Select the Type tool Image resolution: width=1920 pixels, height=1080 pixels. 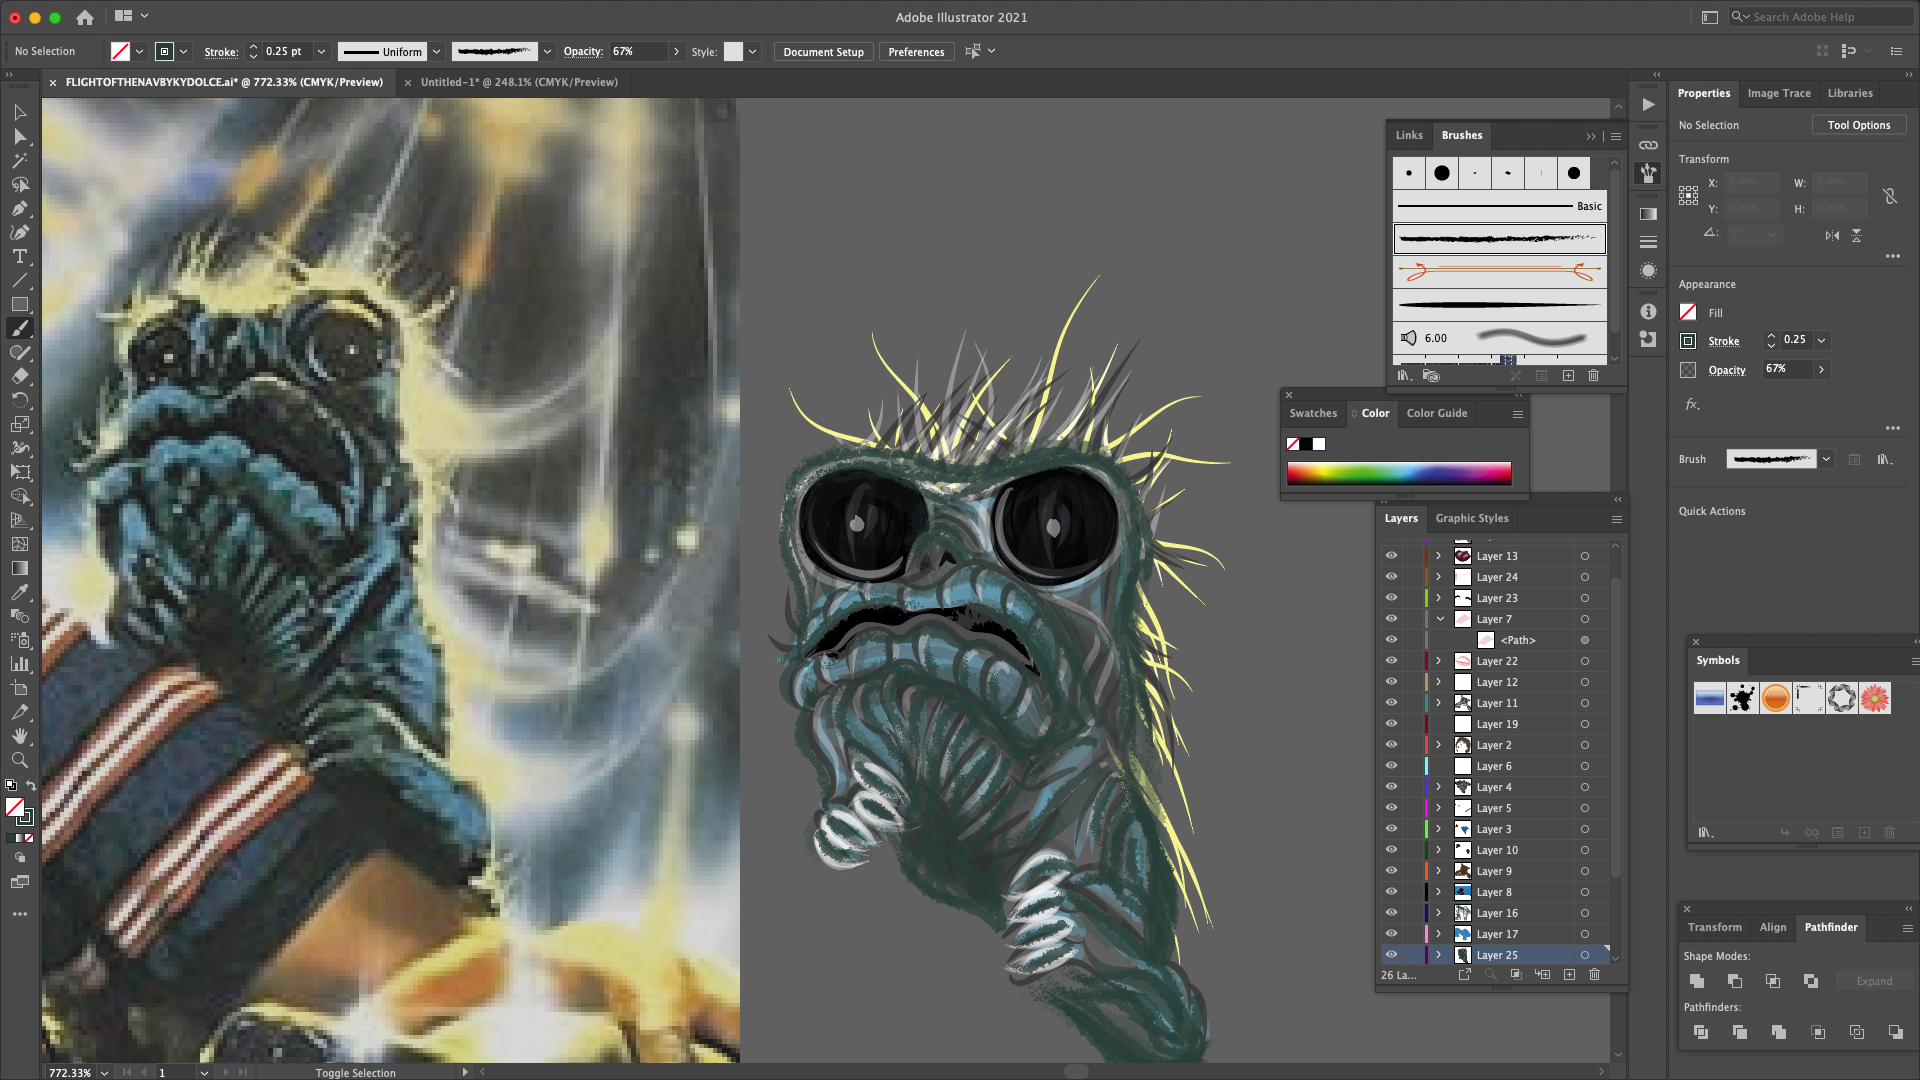(x=19, y=257)
